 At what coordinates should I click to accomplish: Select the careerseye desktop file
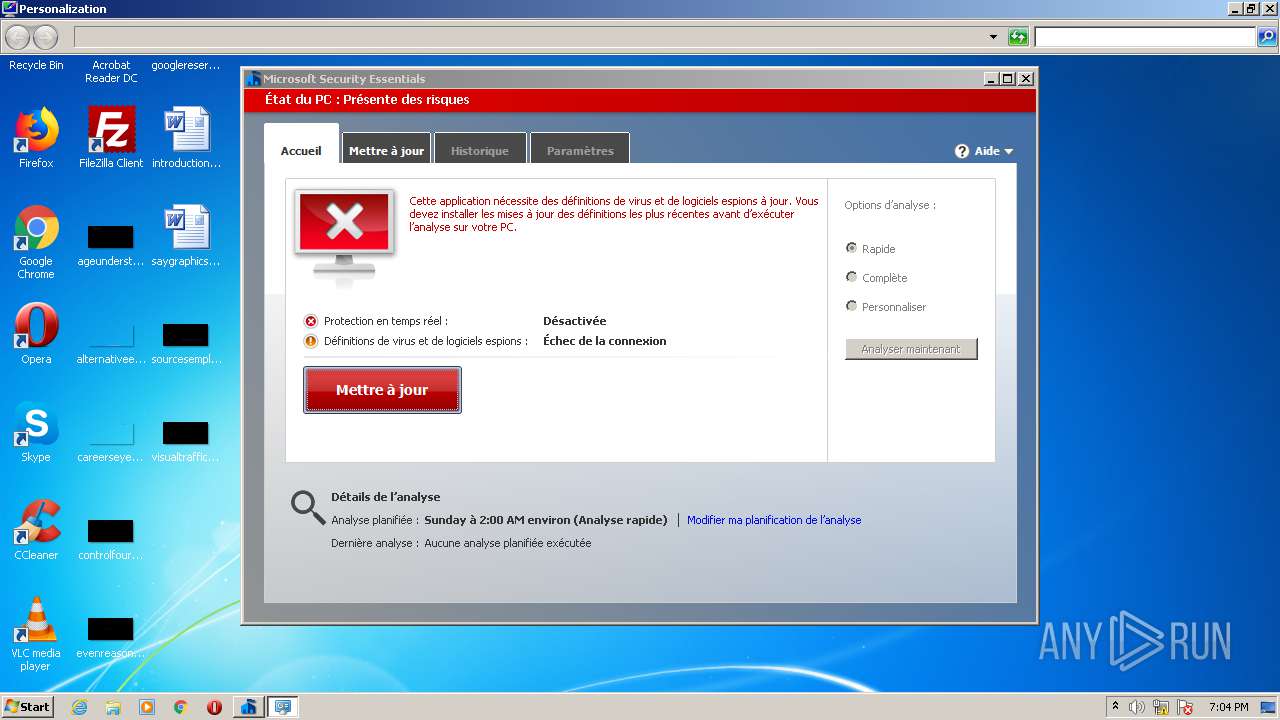(x=111, y=441)
